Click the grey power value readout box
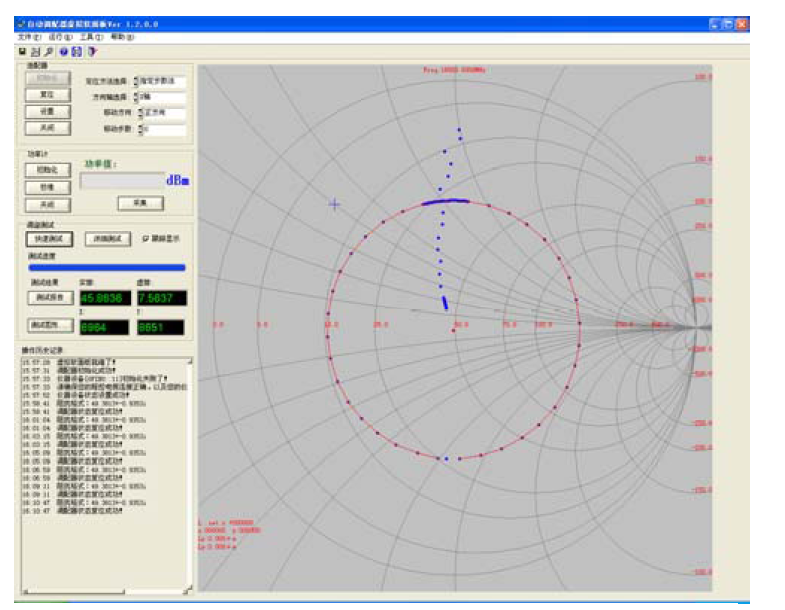Image resolution: width=785 pixels, height=610 pixels. [122, 181]
